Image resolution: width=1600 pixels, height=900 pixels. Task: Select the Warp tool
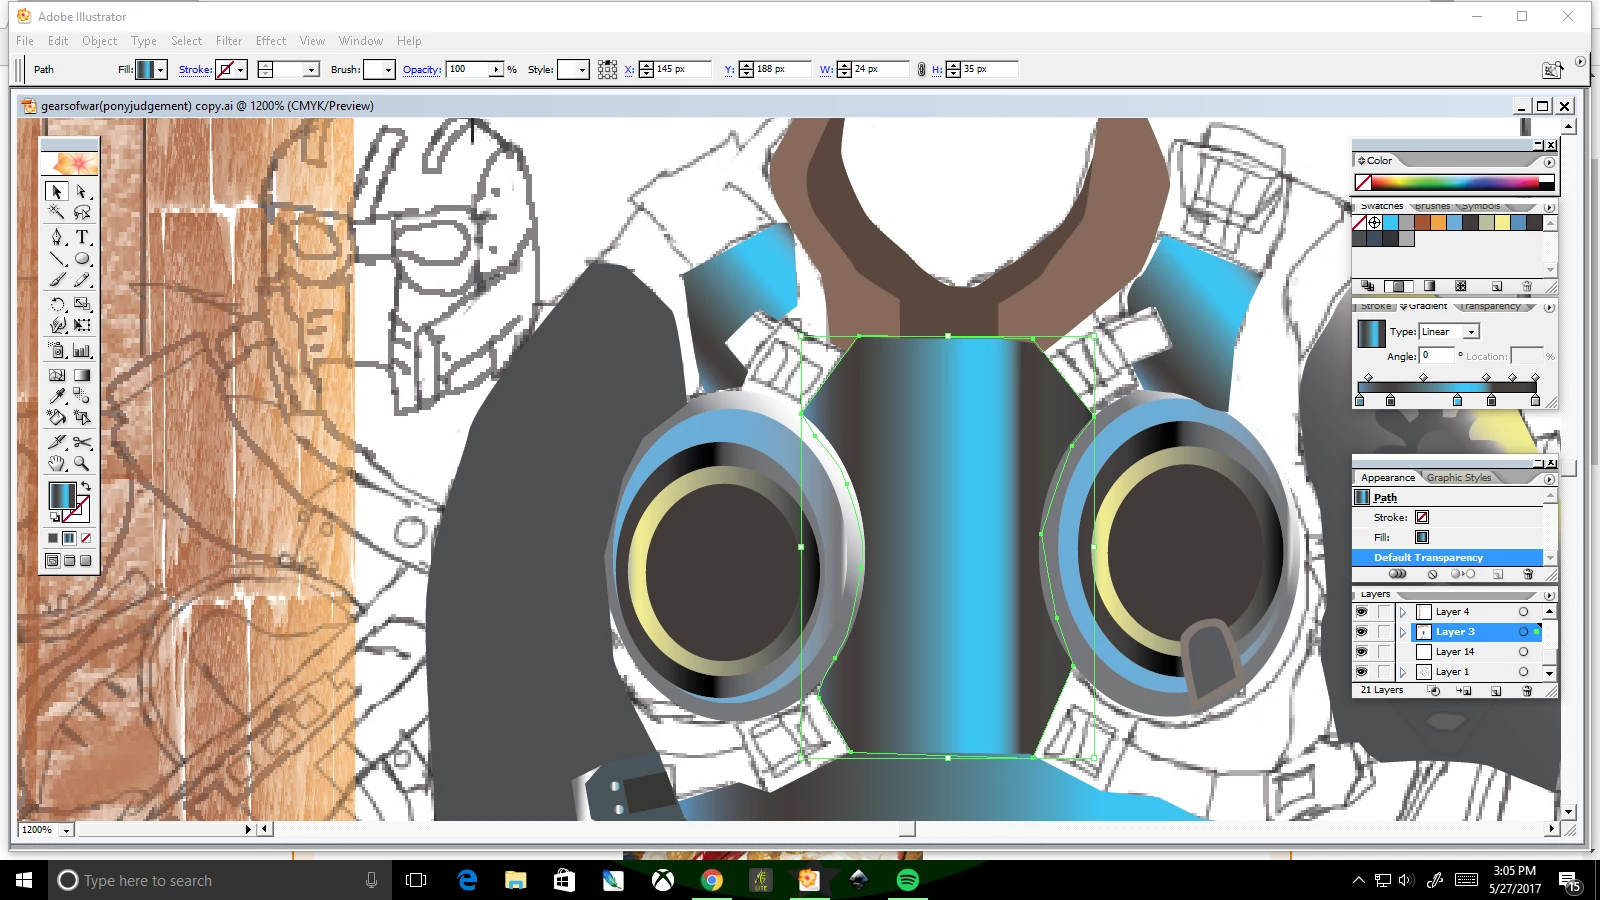click(57, 325)
